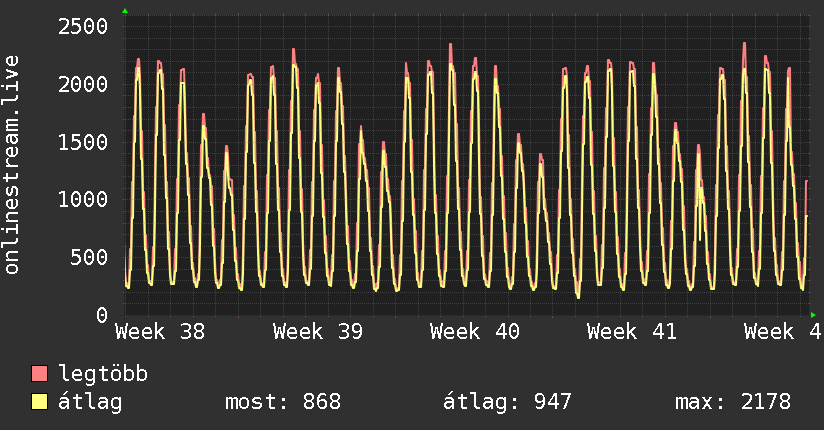
Task: Click the 0 y-axis label
Action: coord(102,315)
